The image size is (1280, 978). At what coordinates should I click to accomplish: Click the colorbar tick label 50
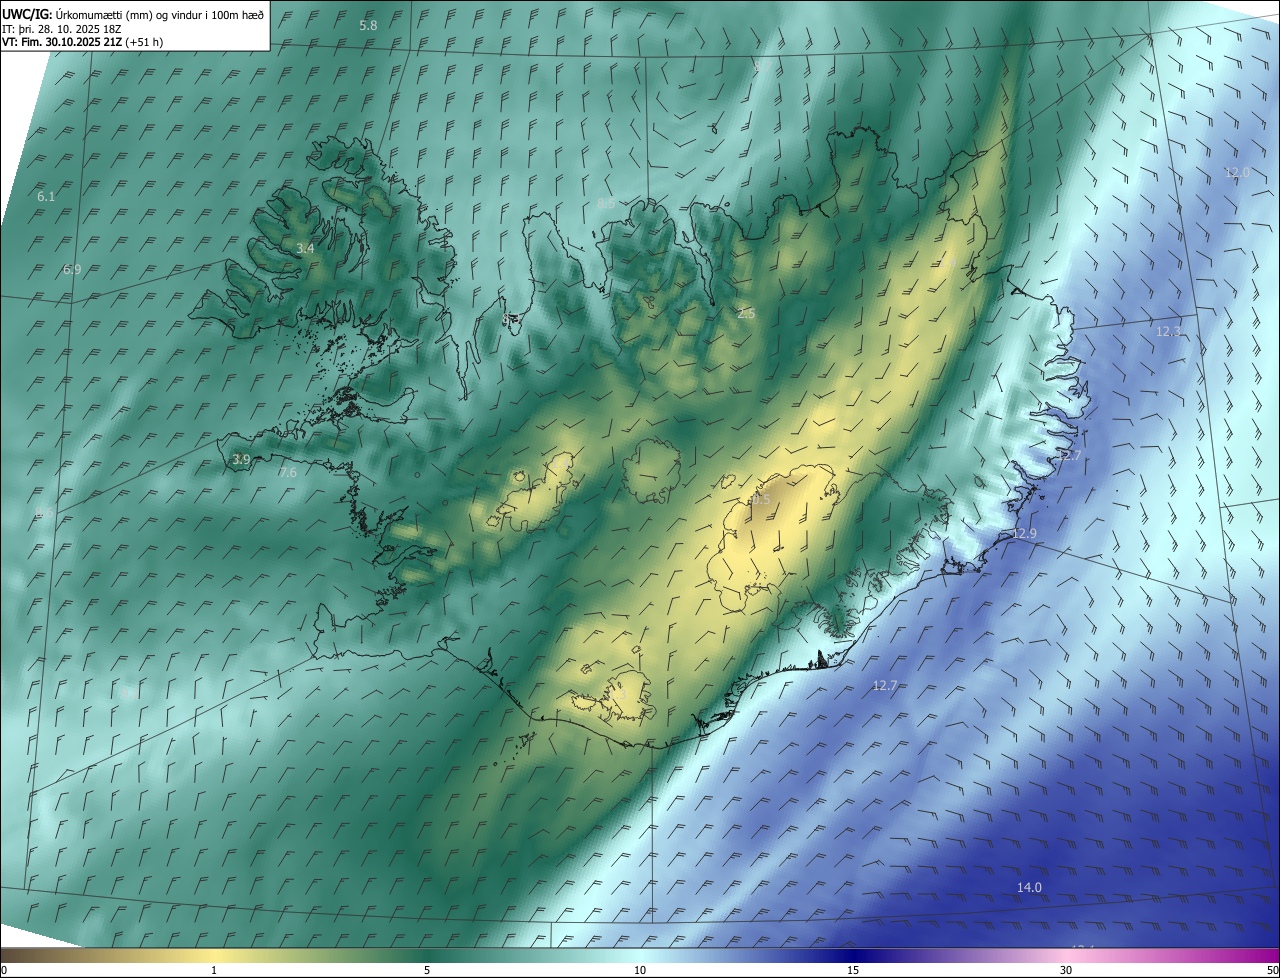tap(1272, 970)
